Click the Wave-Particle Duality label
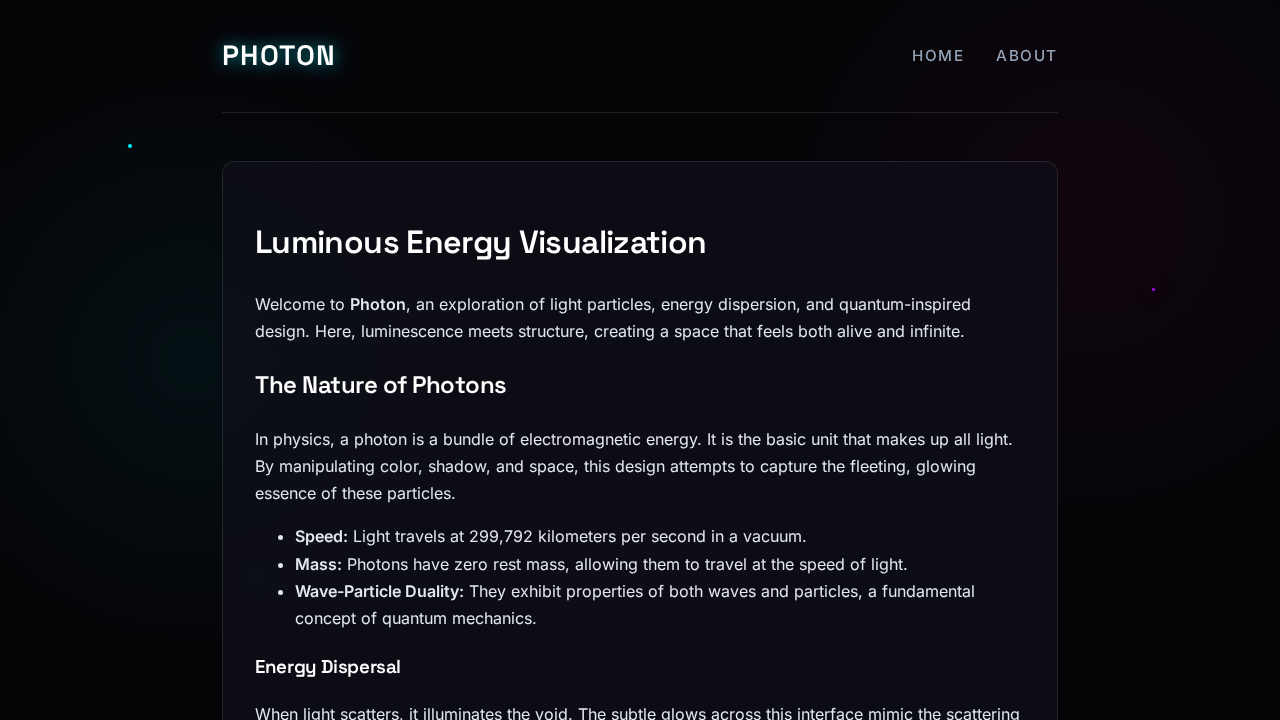Viewport: 1280px width, 720px height. [379, 590]
